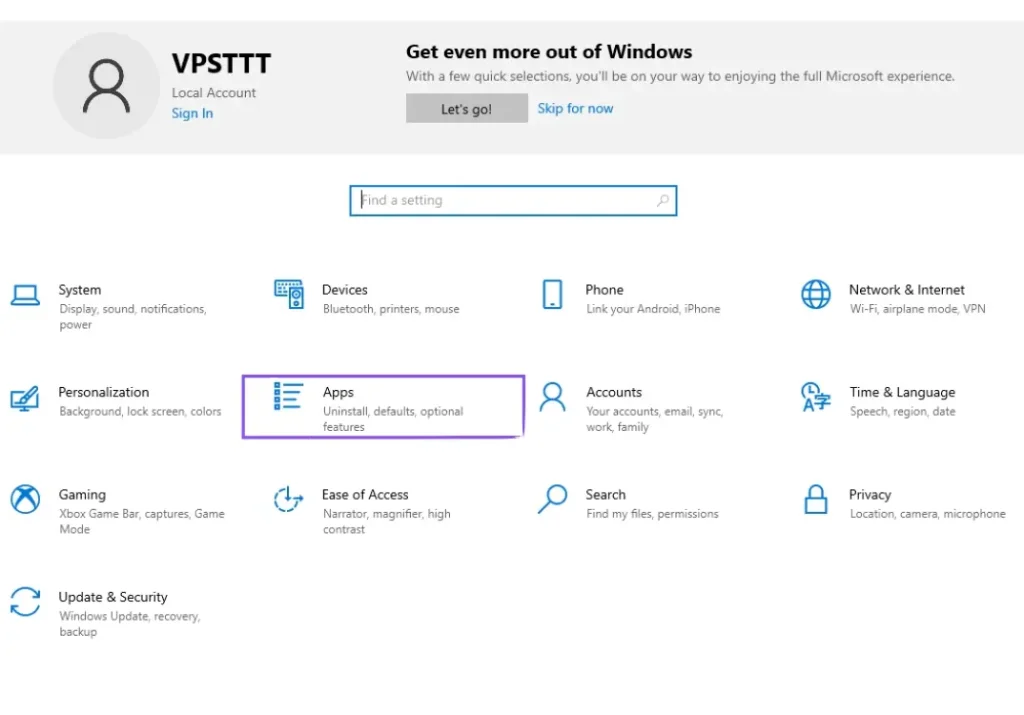The width and height of the screenshot is (1024, 715).
Task: Select the Devices category title
Action: click(345, 290)
